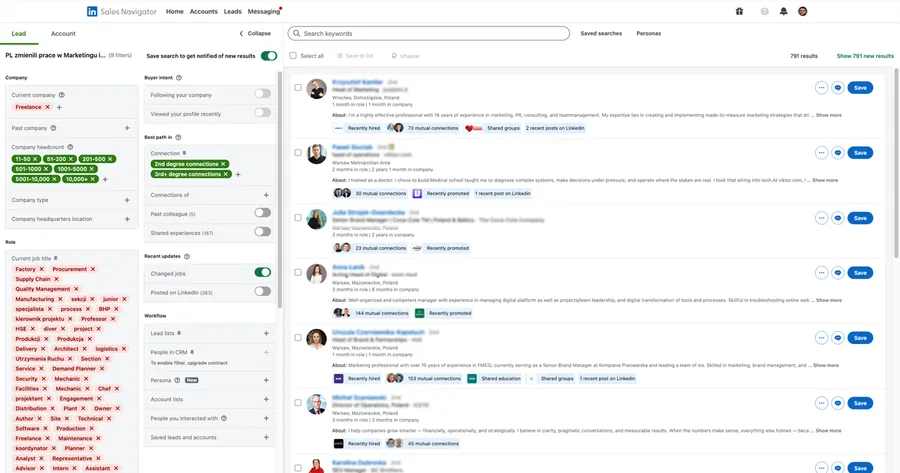Expand Past company filter

pos(127,128)
